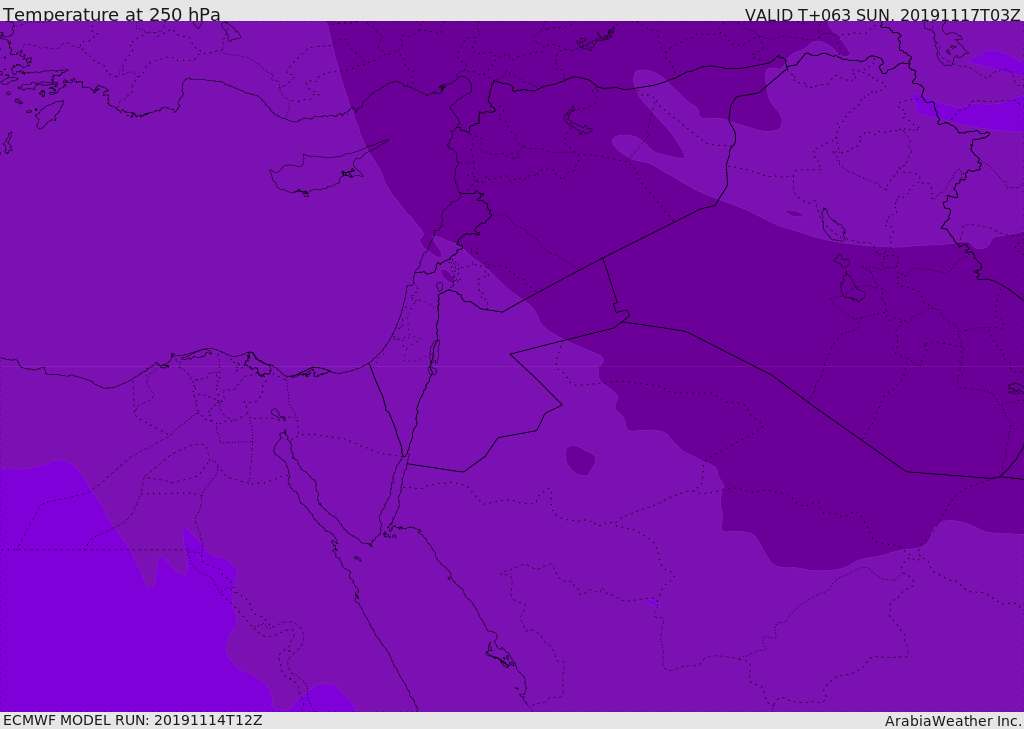1024x729 pixels.
Task: Click the ArabiaWeather Inc. credit text
Action: (x=953, y=721)
